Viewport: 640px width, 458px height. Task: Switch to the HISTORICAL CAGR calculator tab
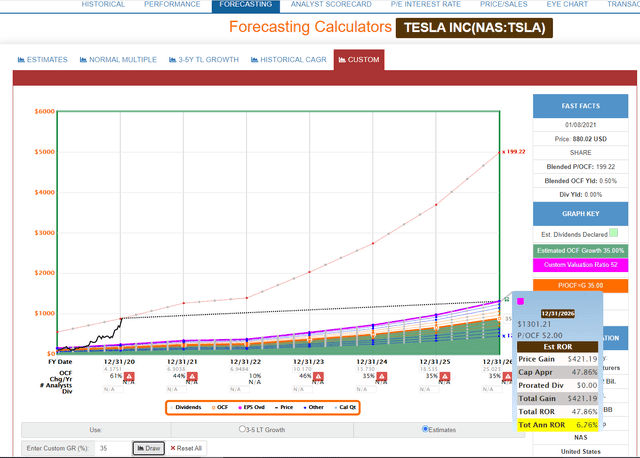coord(289,60)
